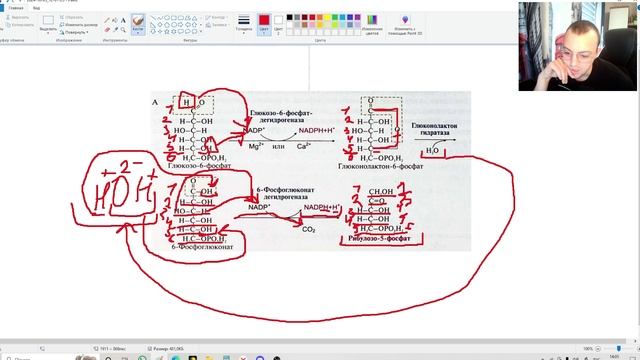The image size is (640, 360).
Task: Choose the Right arrow shape
Action: tap(181, 25)
